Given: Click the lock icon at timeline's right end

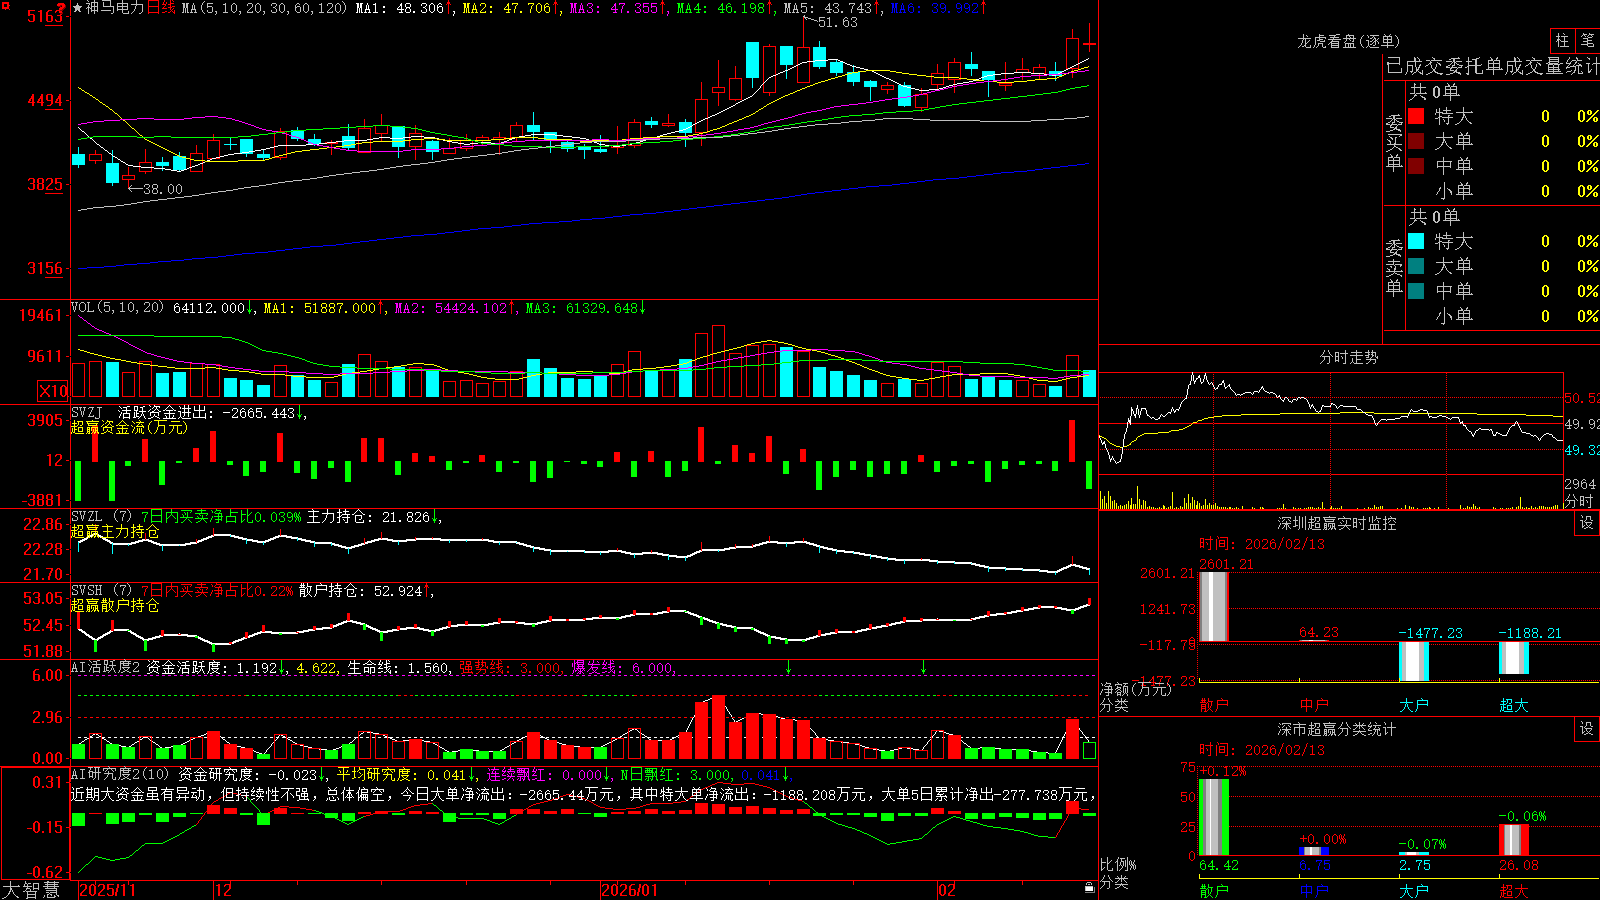Looking at the screenshot, I should (1089, 888).
